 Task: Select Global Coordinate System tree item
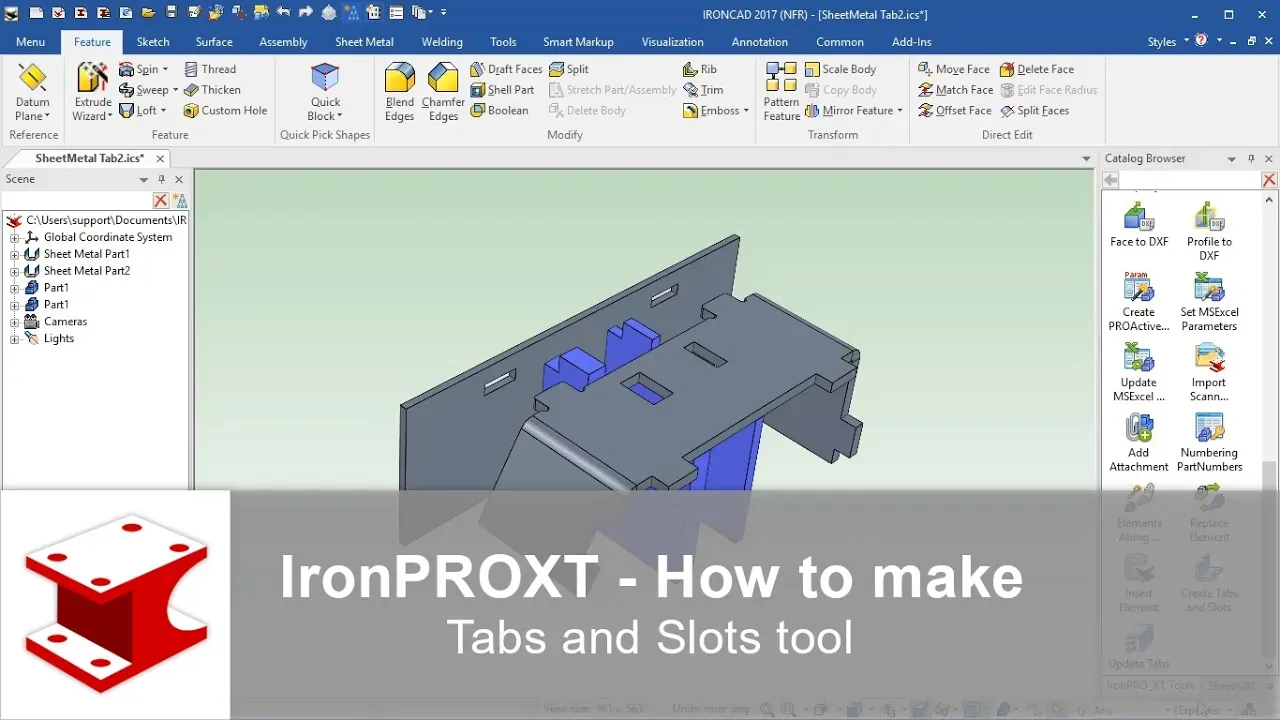click(108, 237)
